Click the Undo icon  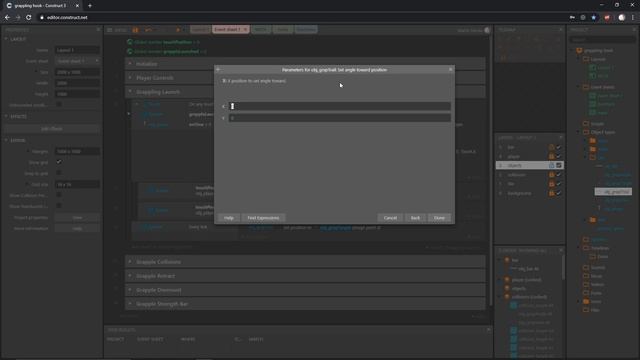pos(148,30)
